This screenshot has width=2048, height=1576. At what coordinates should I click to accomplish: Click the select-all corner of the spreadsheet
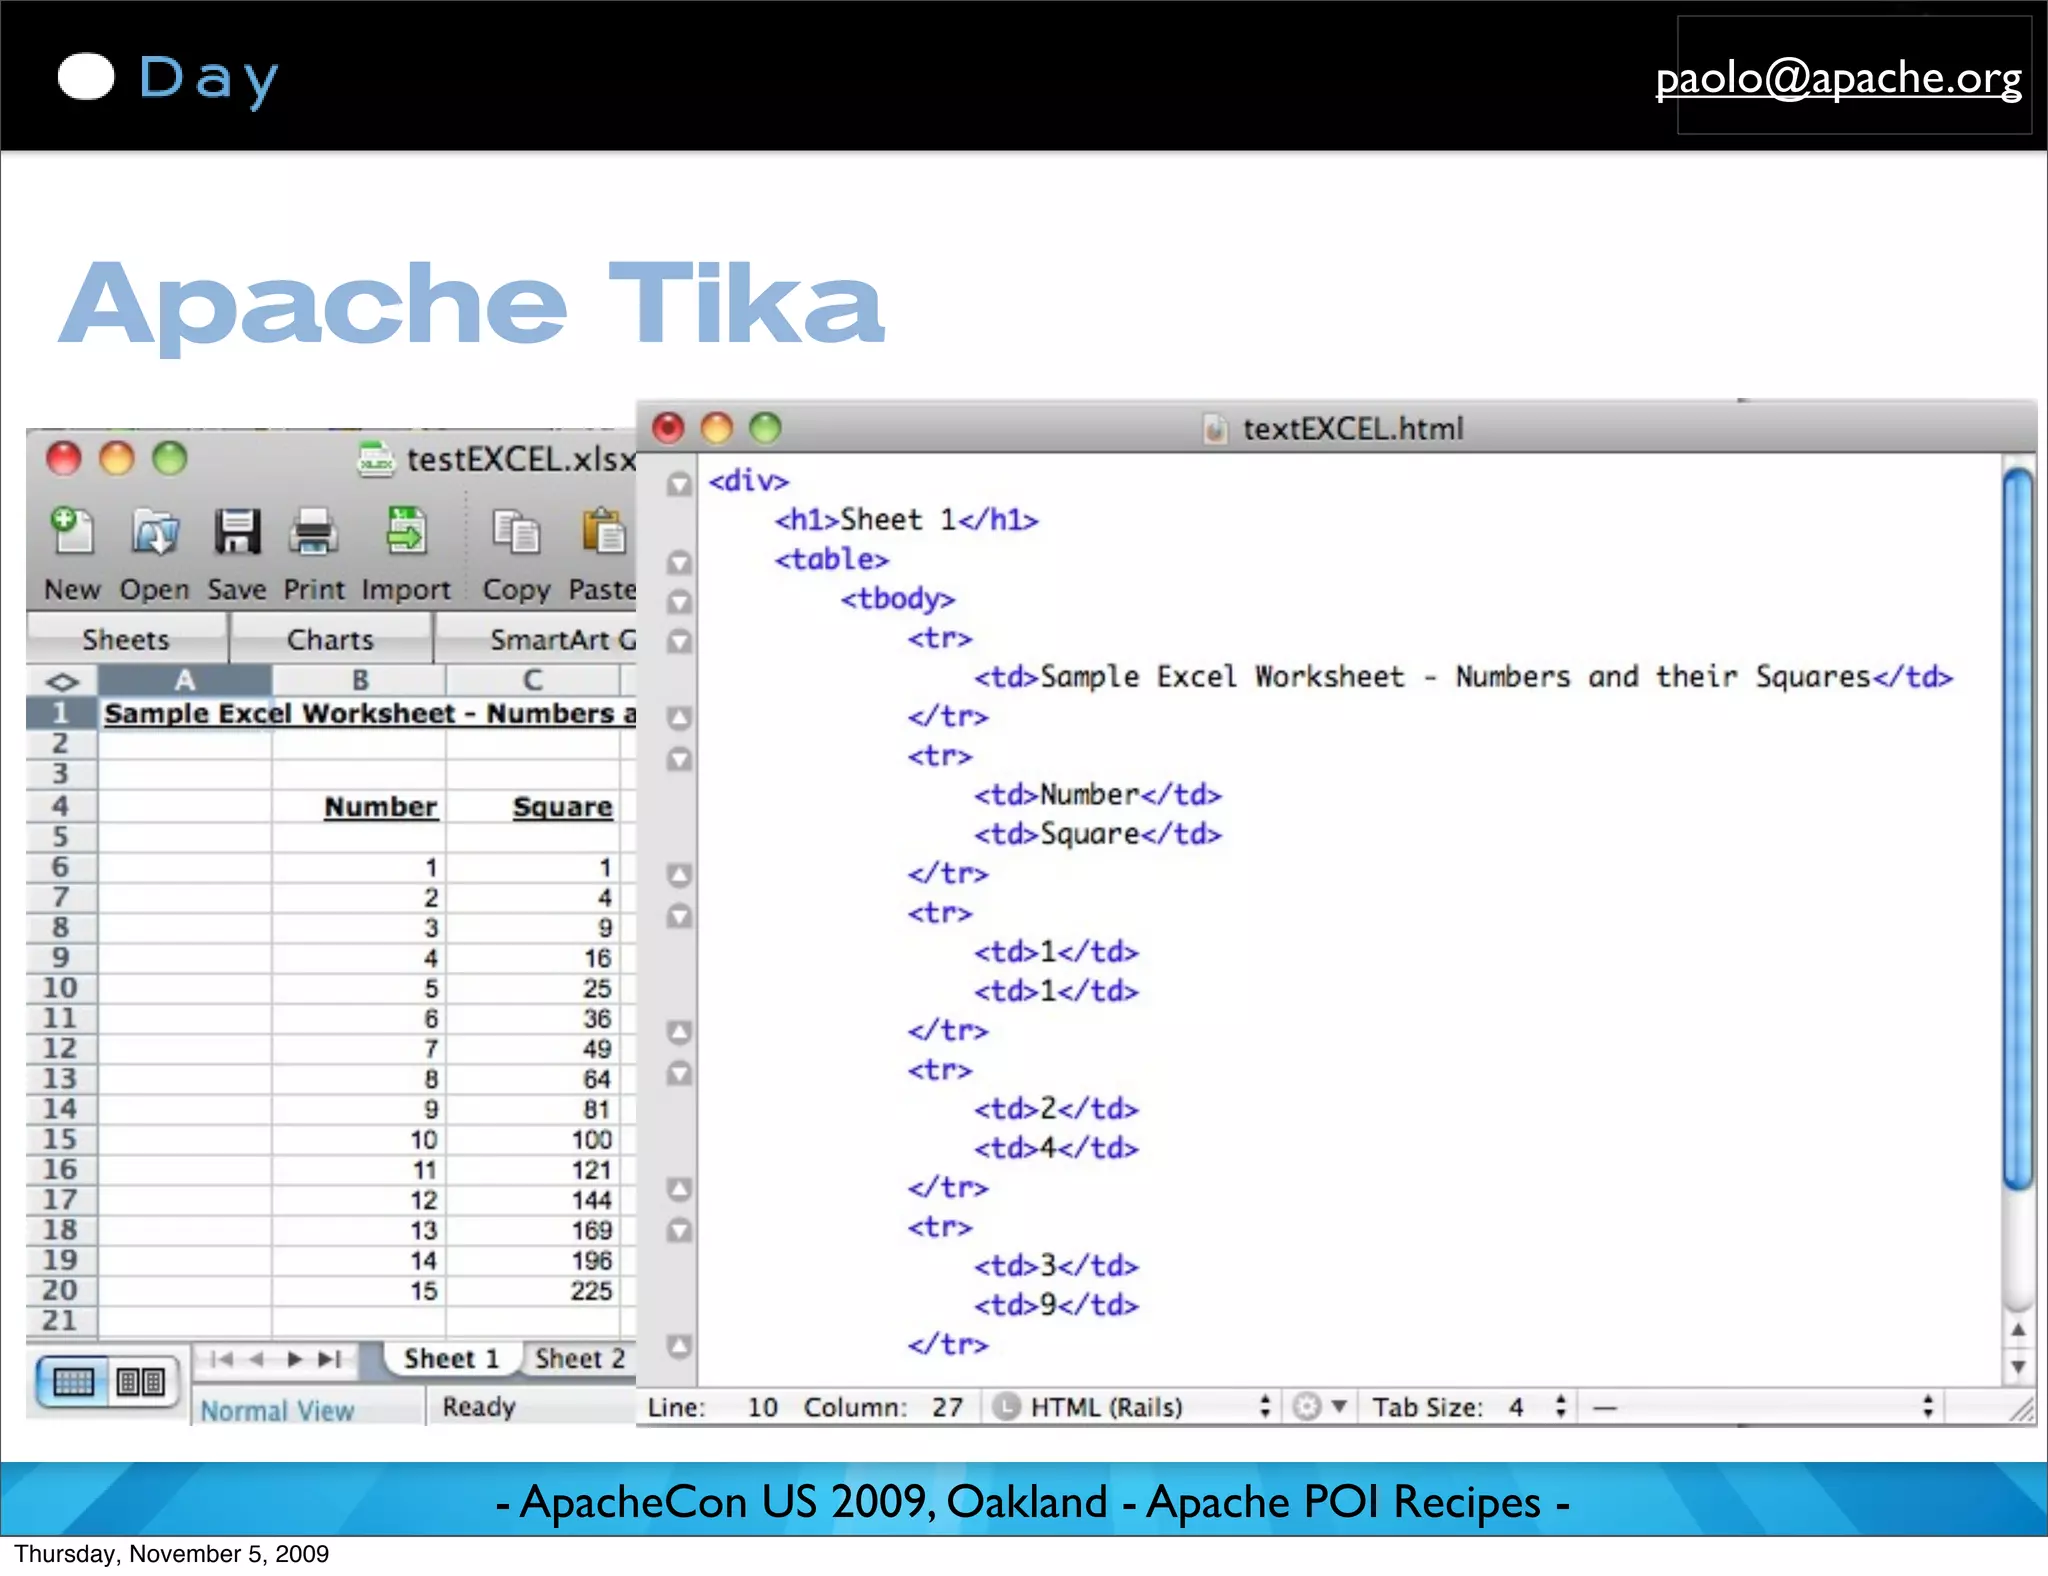point(62,681)
